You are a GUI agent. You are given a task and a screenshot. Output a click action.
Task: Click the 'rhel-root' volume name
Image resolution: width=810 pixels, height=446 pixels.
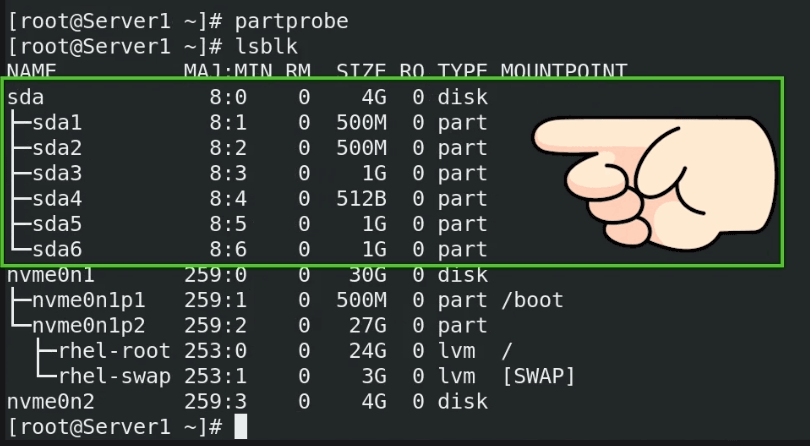[114, 350]
